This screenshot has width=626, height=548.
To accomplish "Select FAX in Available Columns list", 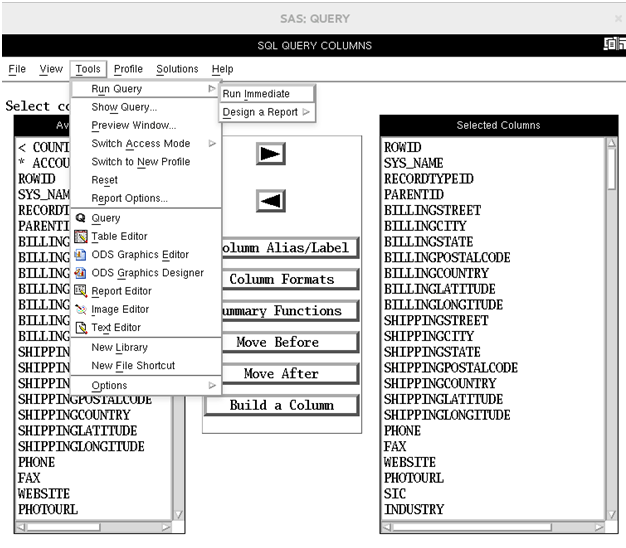I will point(29,478).
